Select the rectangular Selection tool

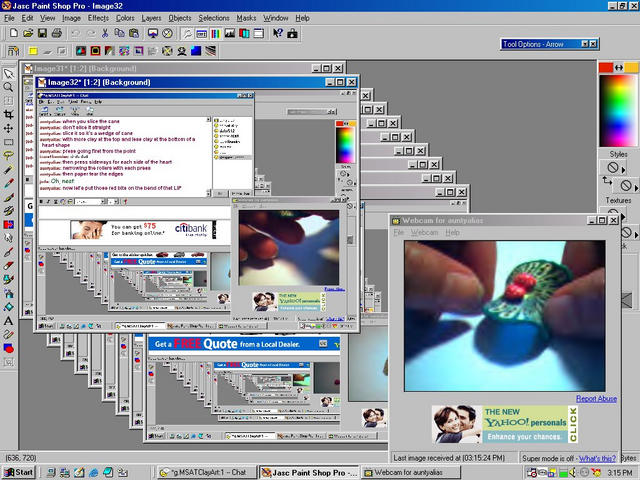(x=9, y=142)
